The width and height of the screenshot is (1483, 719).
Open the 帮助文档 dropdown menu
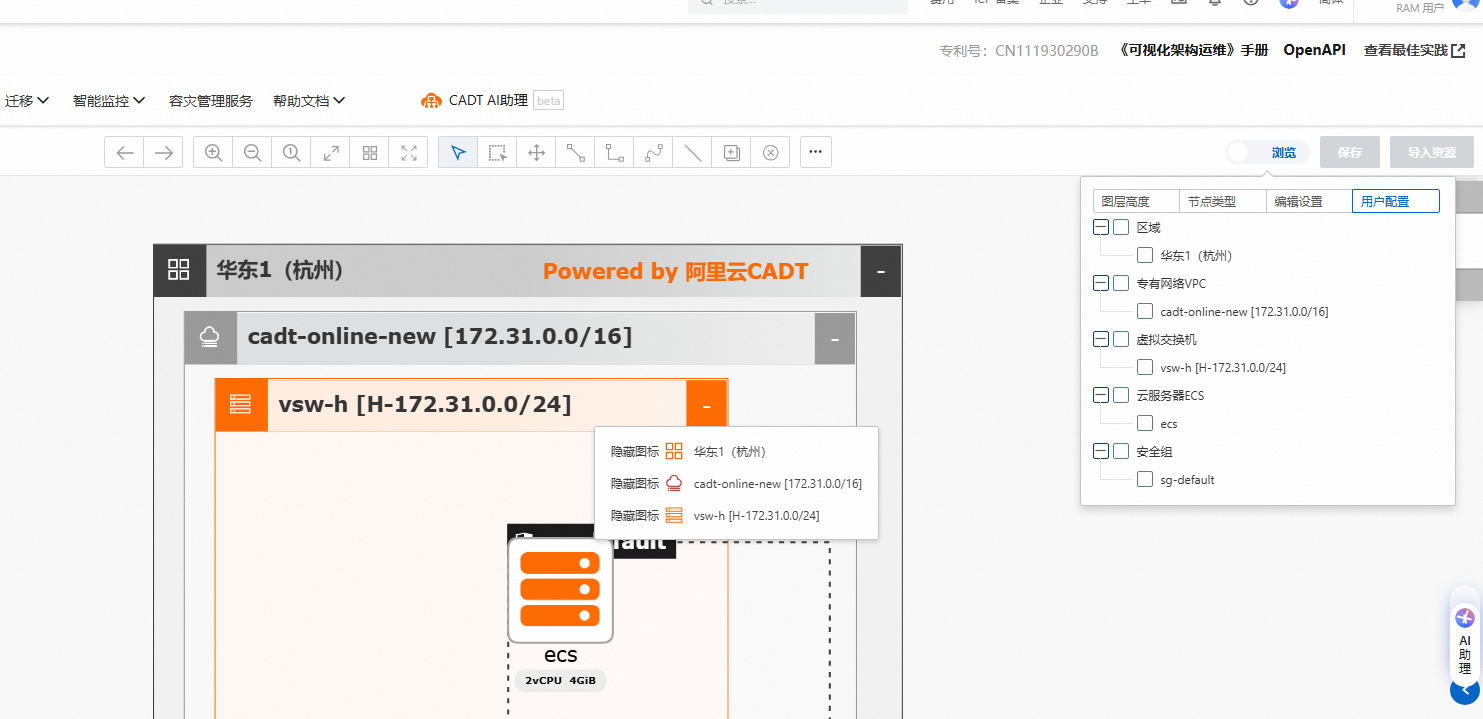tap(309, 100)
